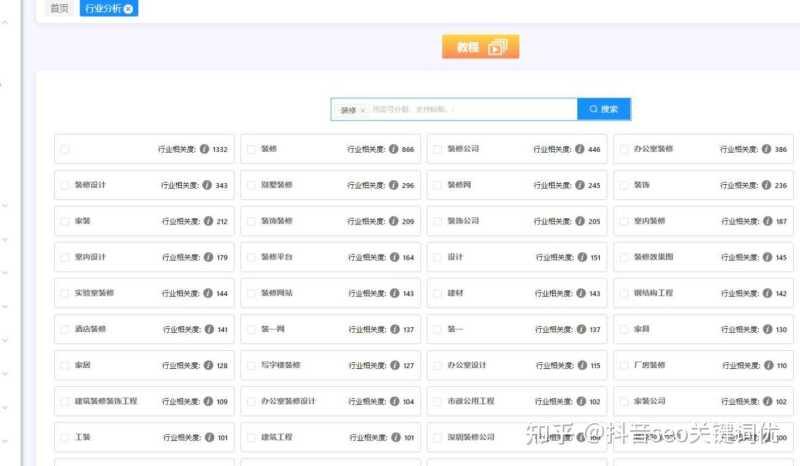Image resolution: width=800 pixels, height=466 pixels.
Task: Collapse the top sidebar menu chevron
Action: tap(6, 22)
